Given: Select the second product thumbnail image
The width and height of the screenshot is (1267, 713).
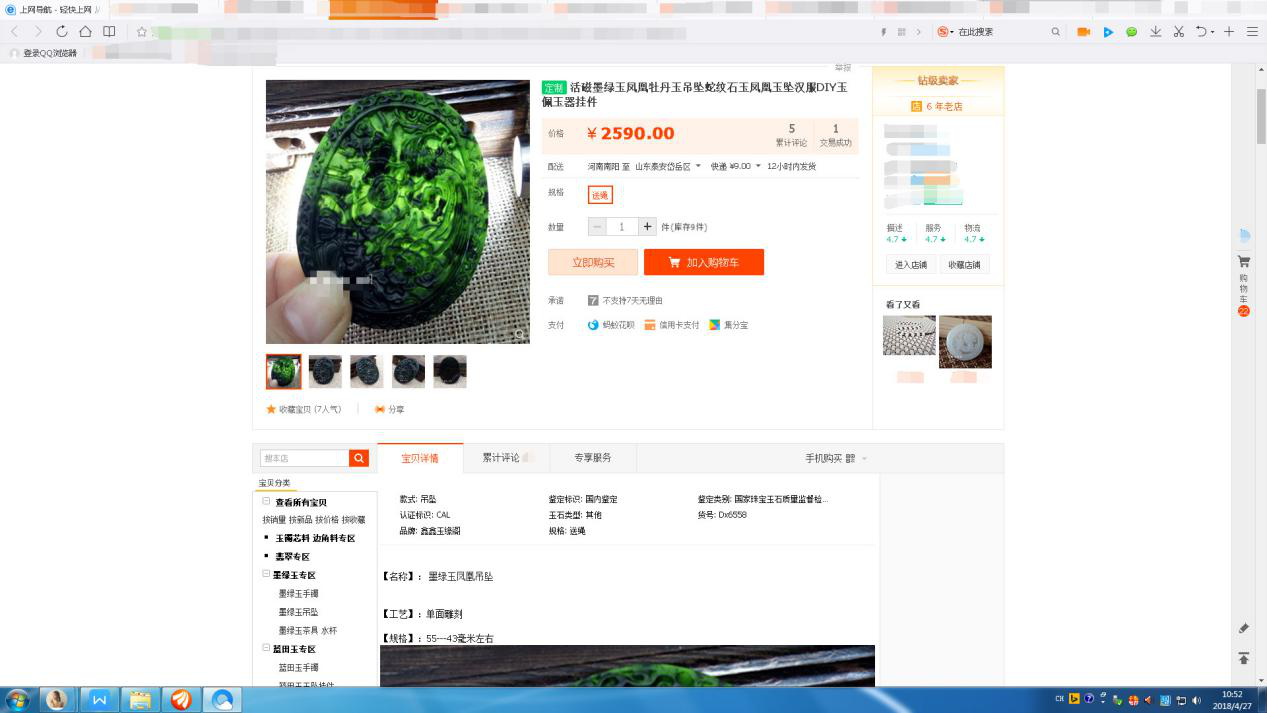Looking at the screenshot, I should pos(325,371).
